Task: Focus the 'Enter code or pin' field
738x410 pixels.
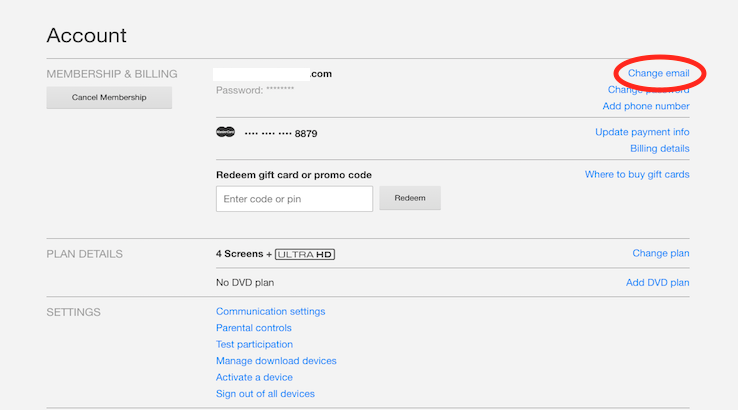Action: (294, 199)
